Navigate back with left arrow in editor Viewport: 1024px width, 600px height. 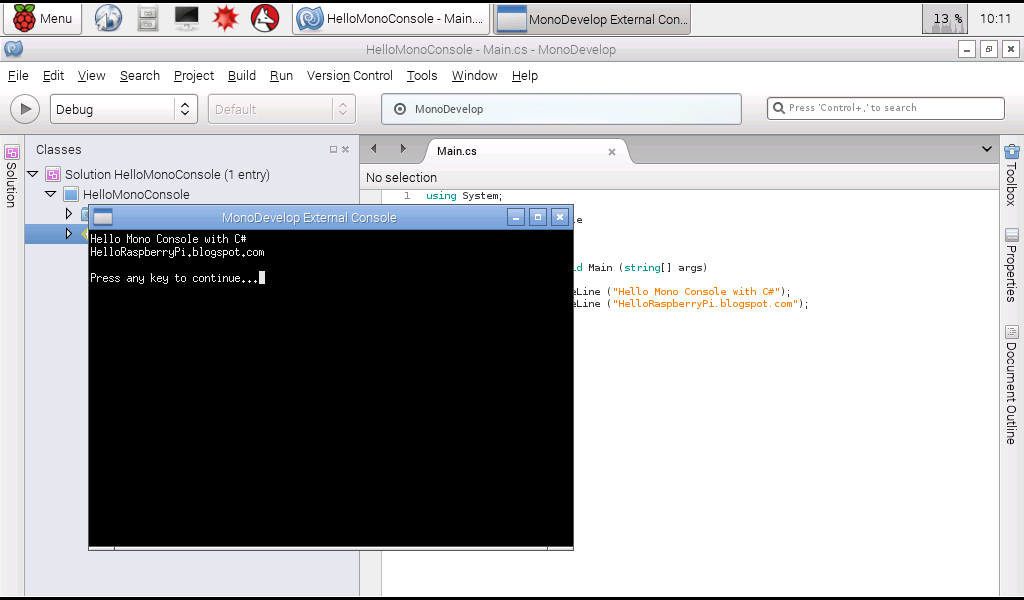[374, 149]
